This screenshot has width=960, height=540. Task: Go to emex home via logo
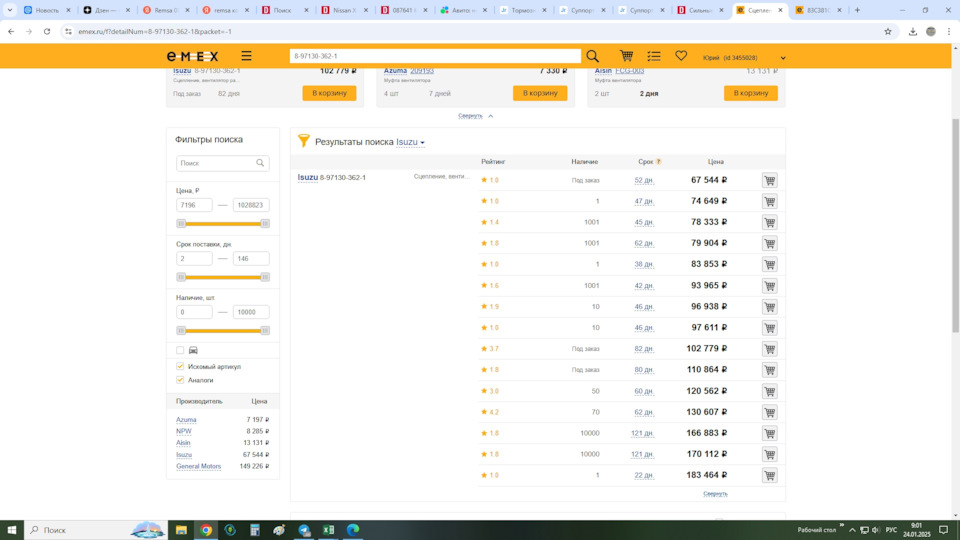192,56
